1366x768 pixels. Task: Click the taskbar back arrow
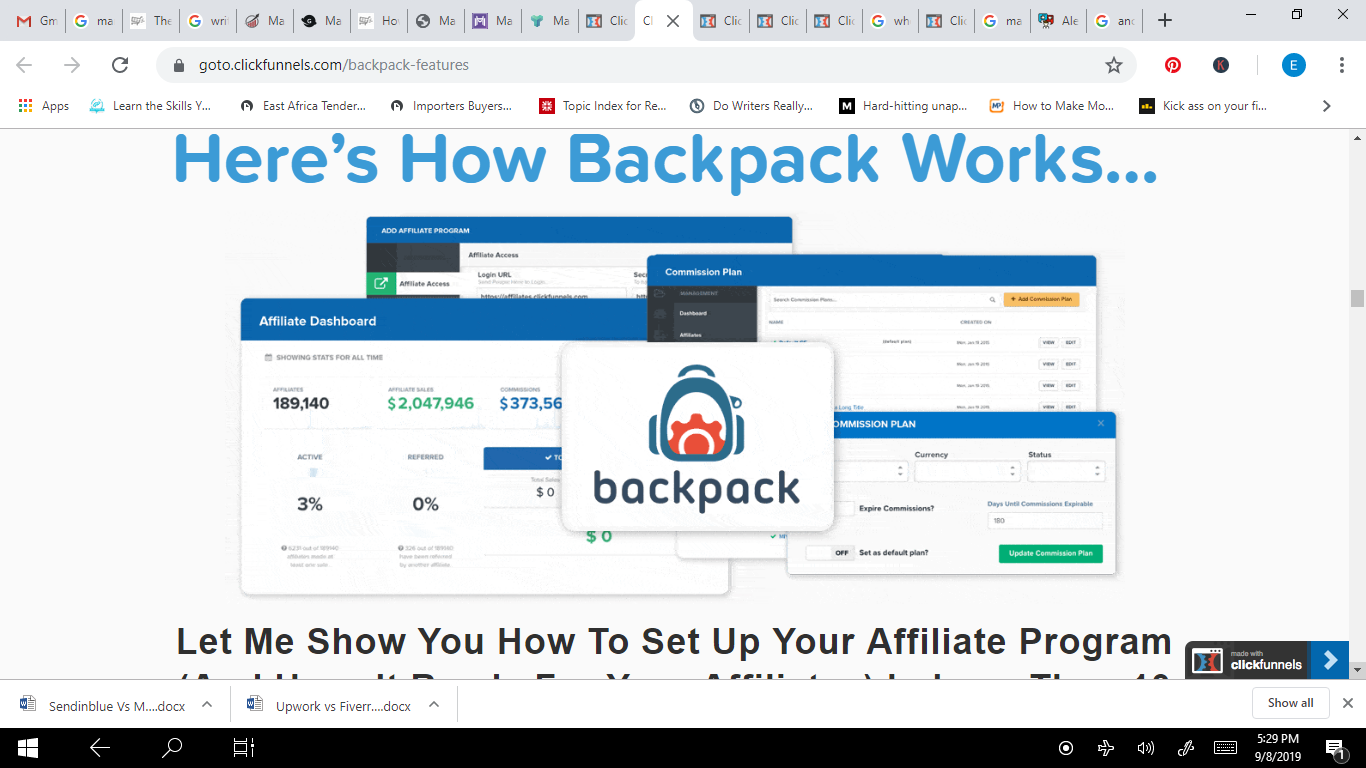(x=100, y=748)
